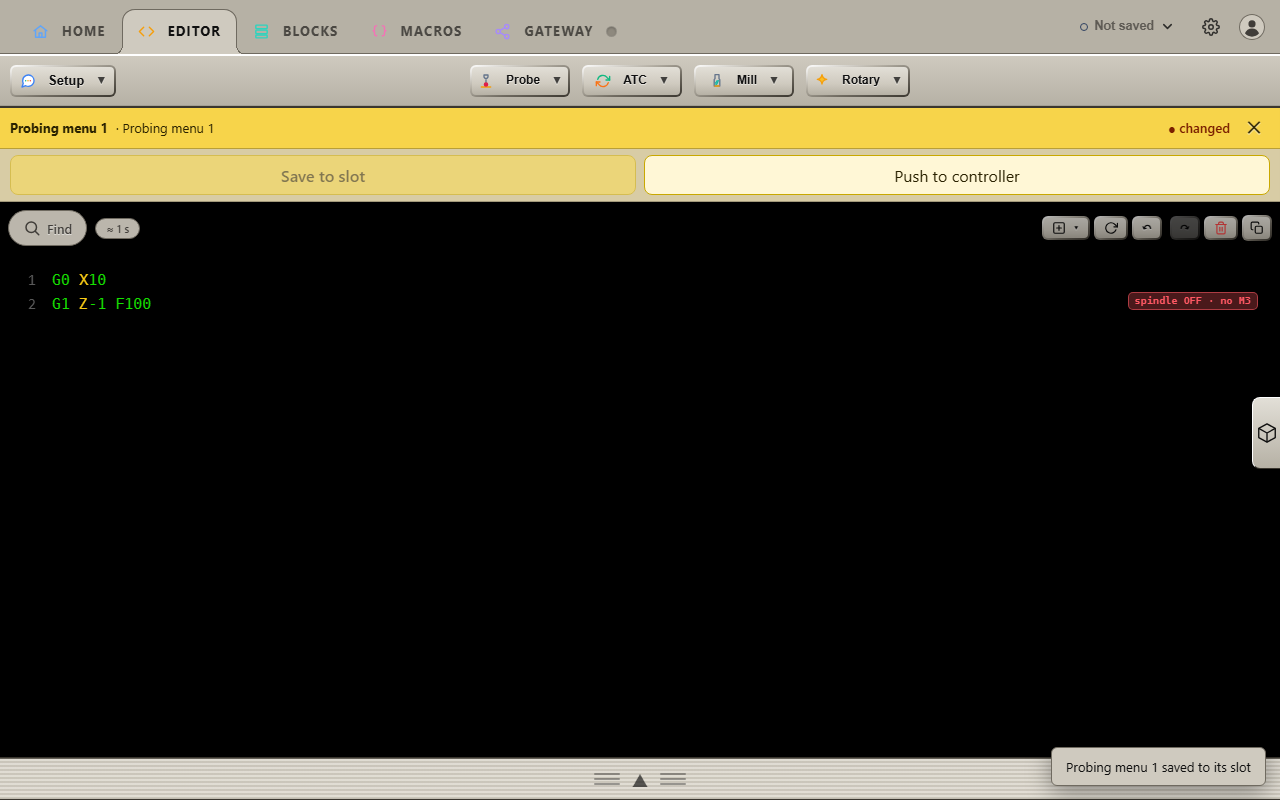The width and height of the screenshot is (1280, 800).
Task: Expand the bottom panel arrow
Action: [x=640, y=780]
